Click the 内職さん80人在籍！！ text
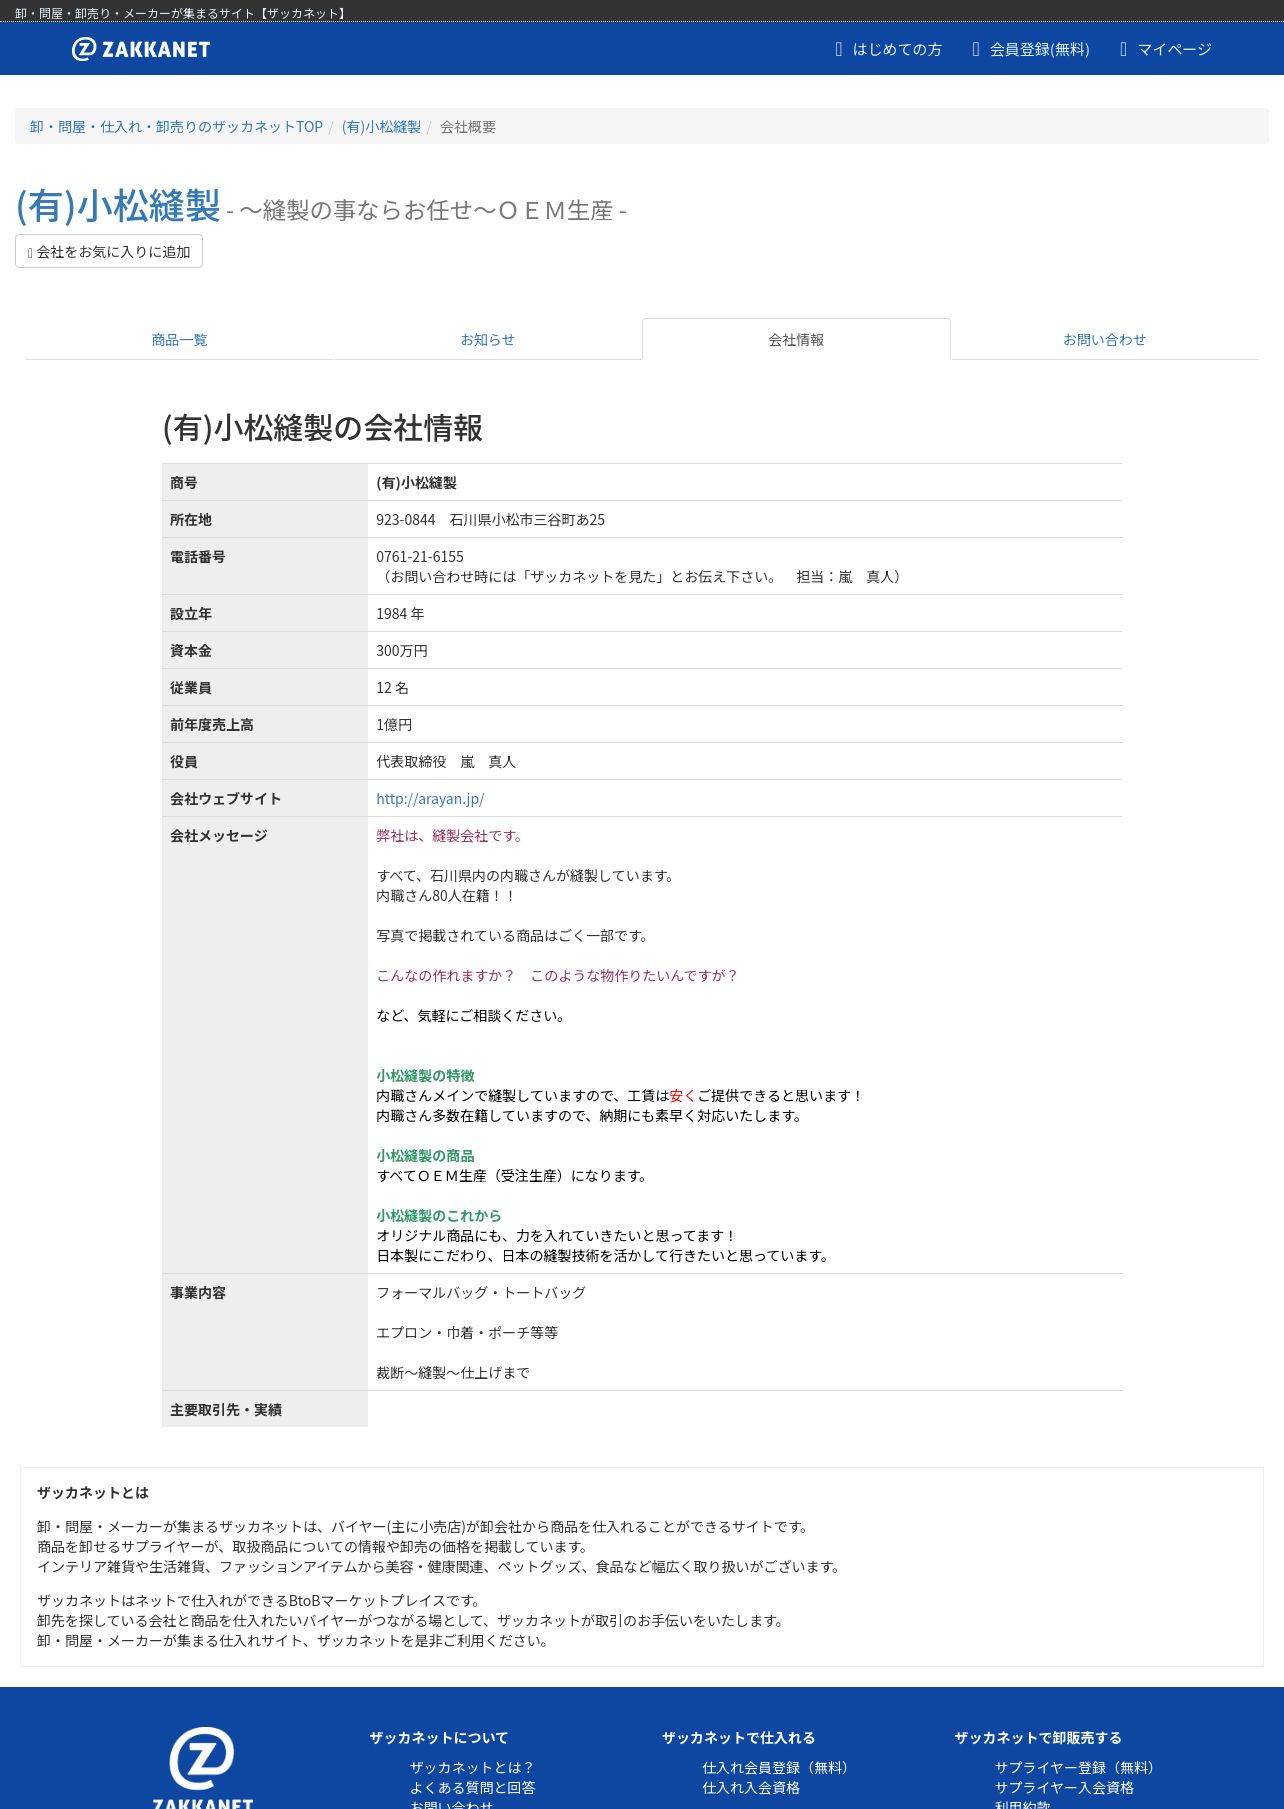The height and width of the screenshot is (1809, 1284). tap(446, 896)
